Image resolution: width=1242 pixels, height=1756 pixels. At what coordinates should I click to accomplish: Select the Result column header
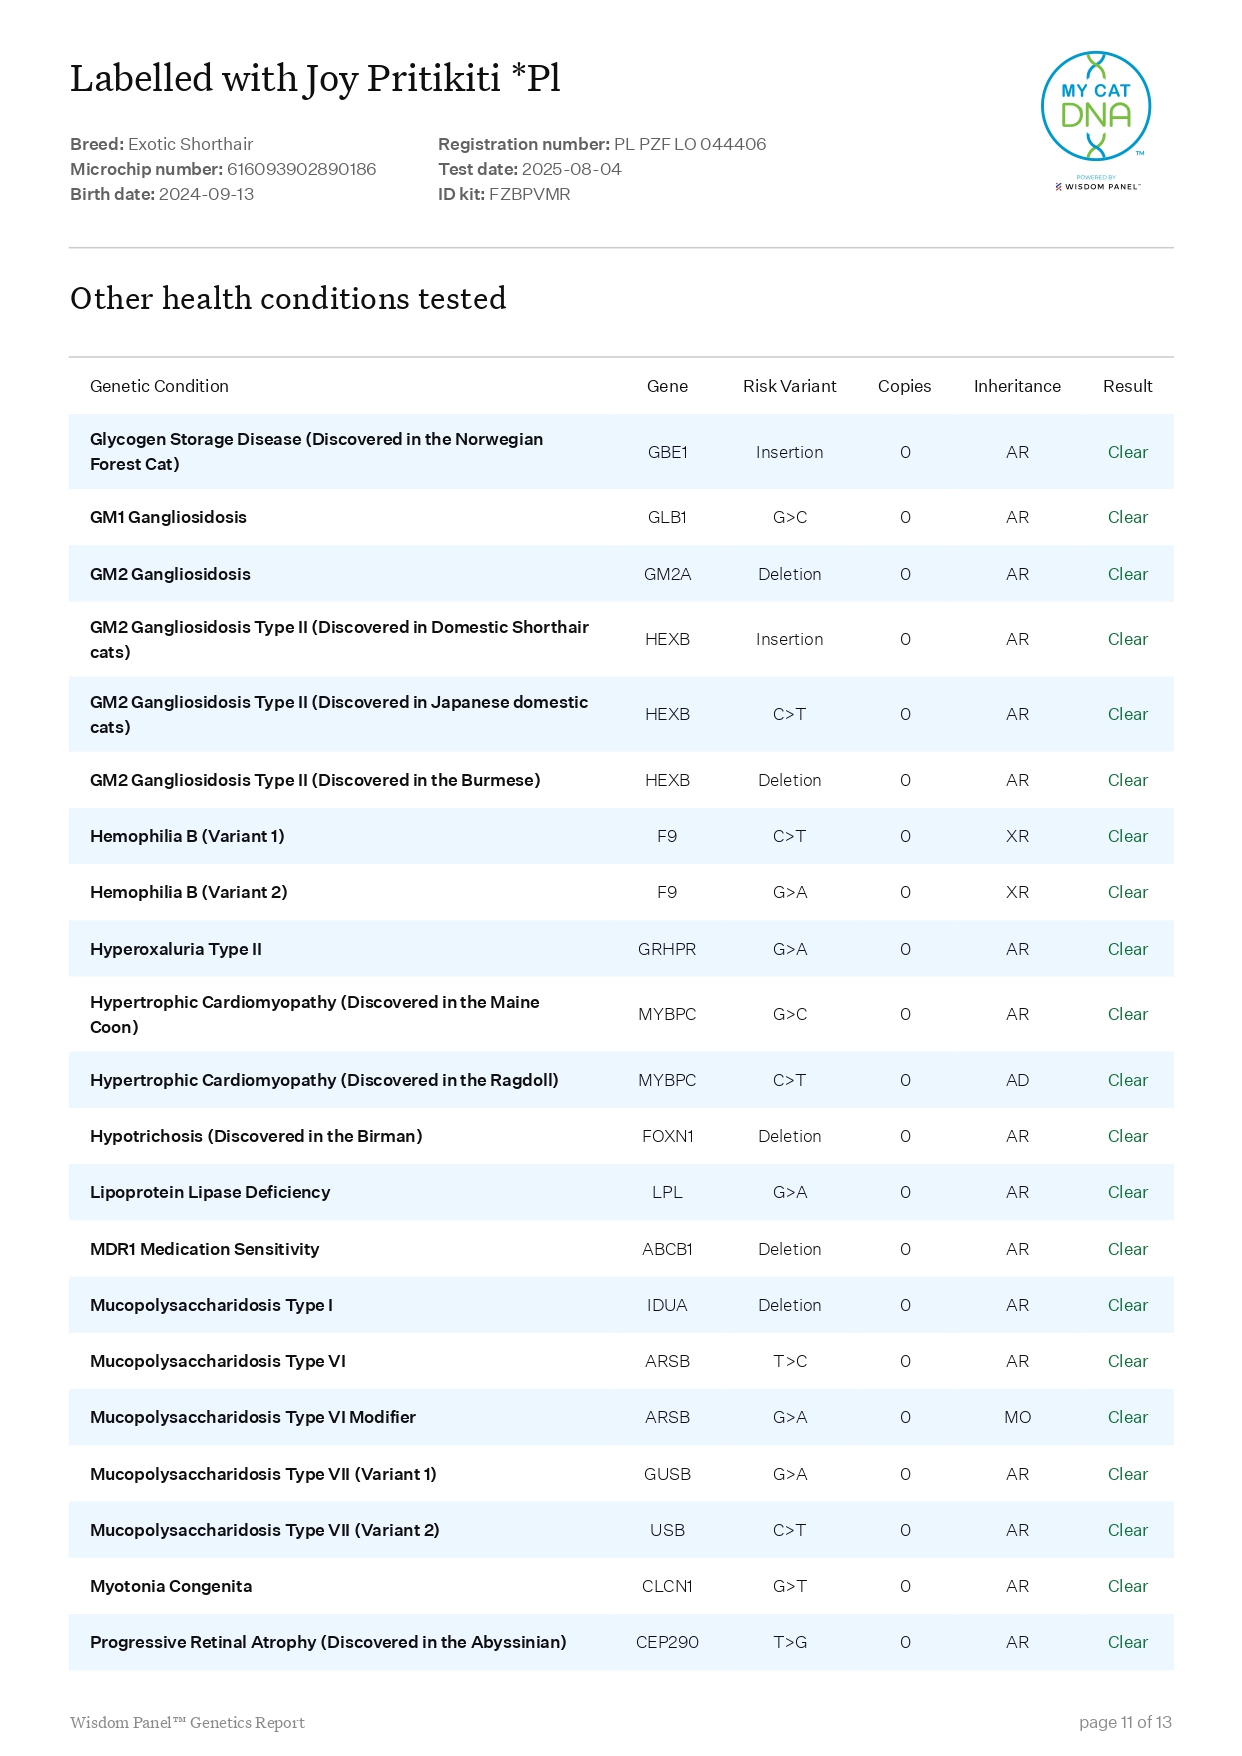(1127, 386)
